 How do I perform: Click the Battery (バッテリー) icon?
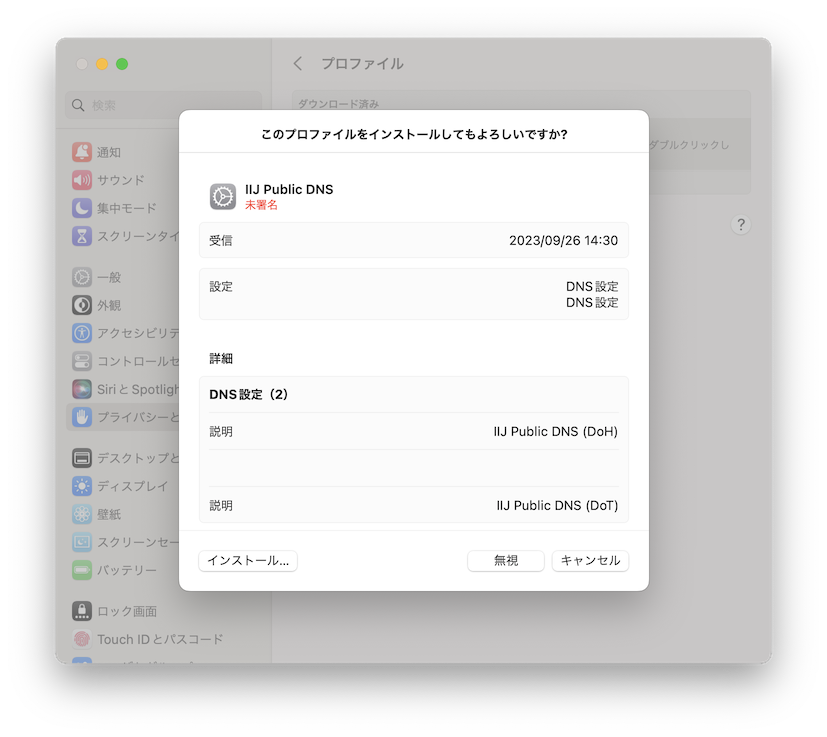click(82, 570)
